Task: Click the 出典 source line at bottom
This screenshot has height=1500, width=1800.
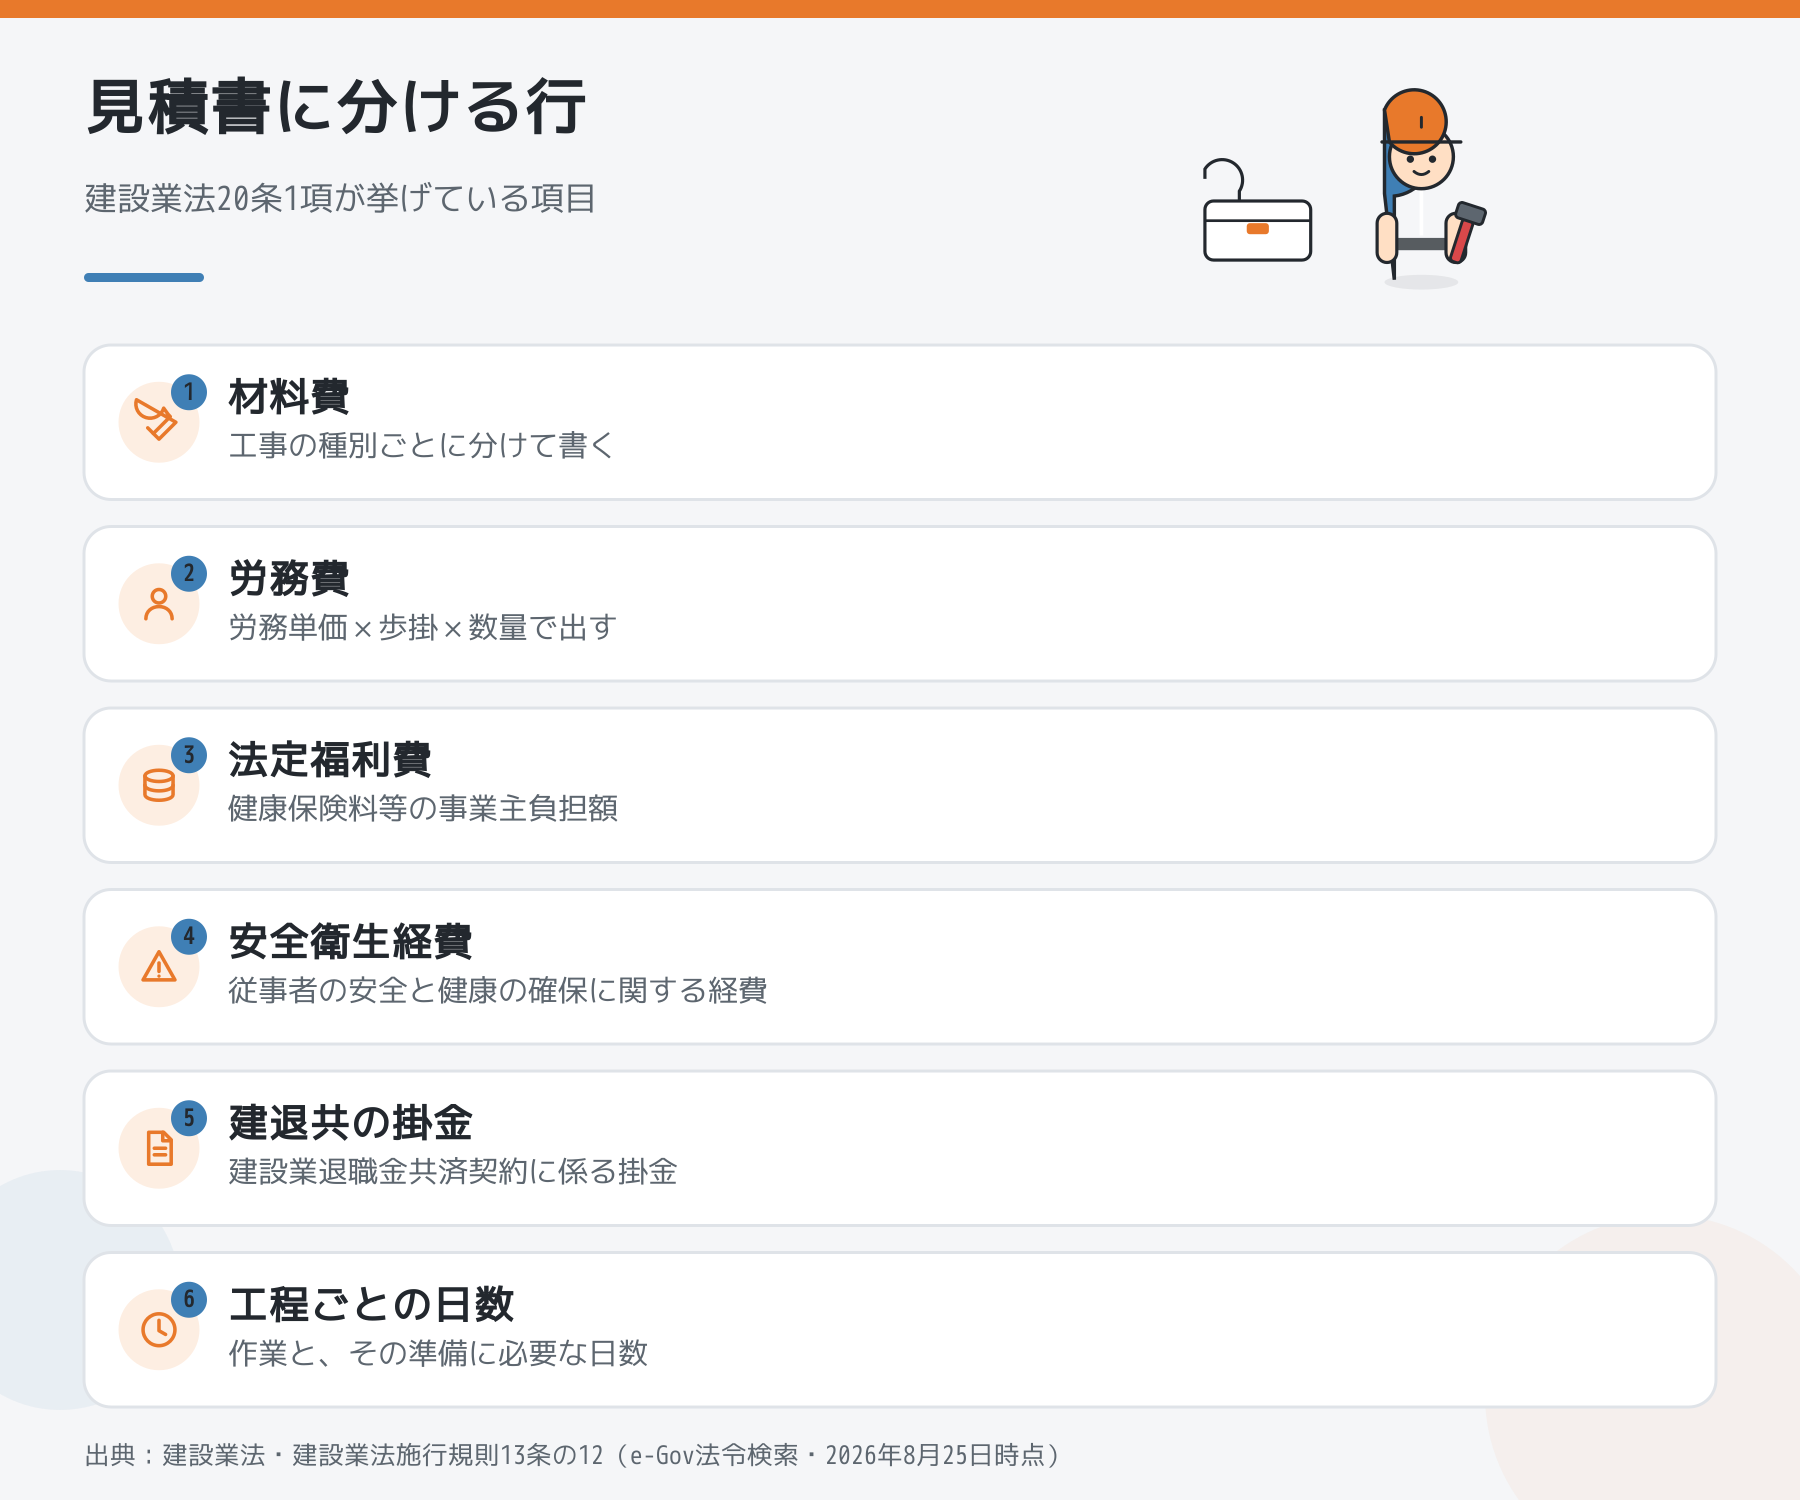Action: (x=573, y=1455)
